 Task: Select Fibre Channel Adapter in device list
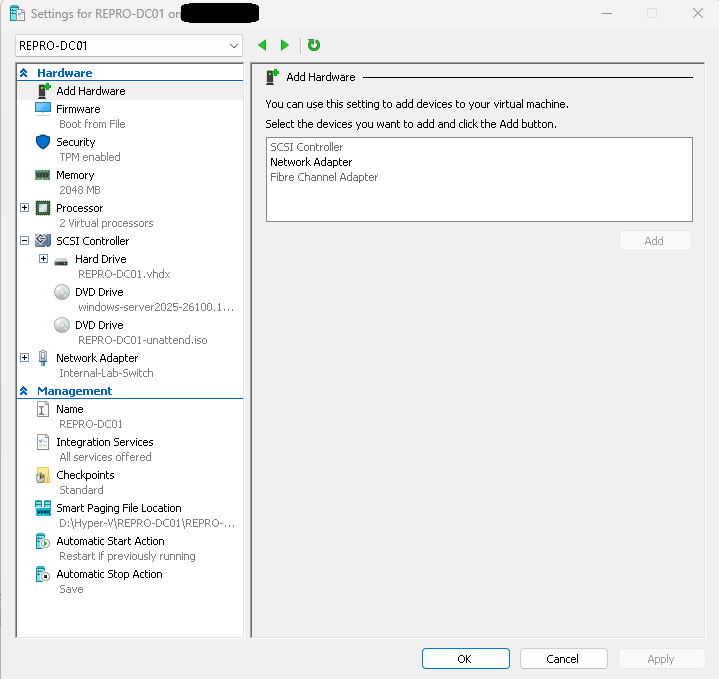pos(324,177)
